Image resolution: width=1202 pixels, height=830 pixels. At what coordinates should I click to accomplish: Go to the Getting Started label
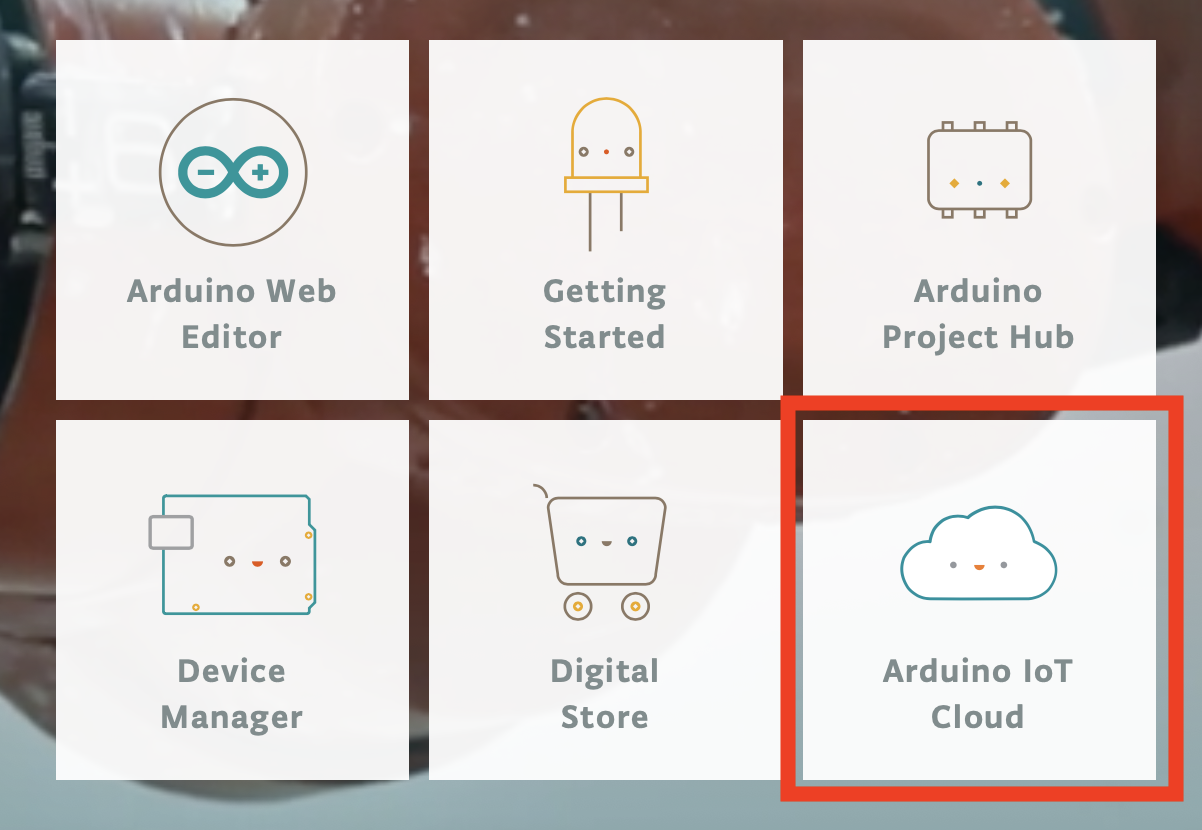(605, 314)
